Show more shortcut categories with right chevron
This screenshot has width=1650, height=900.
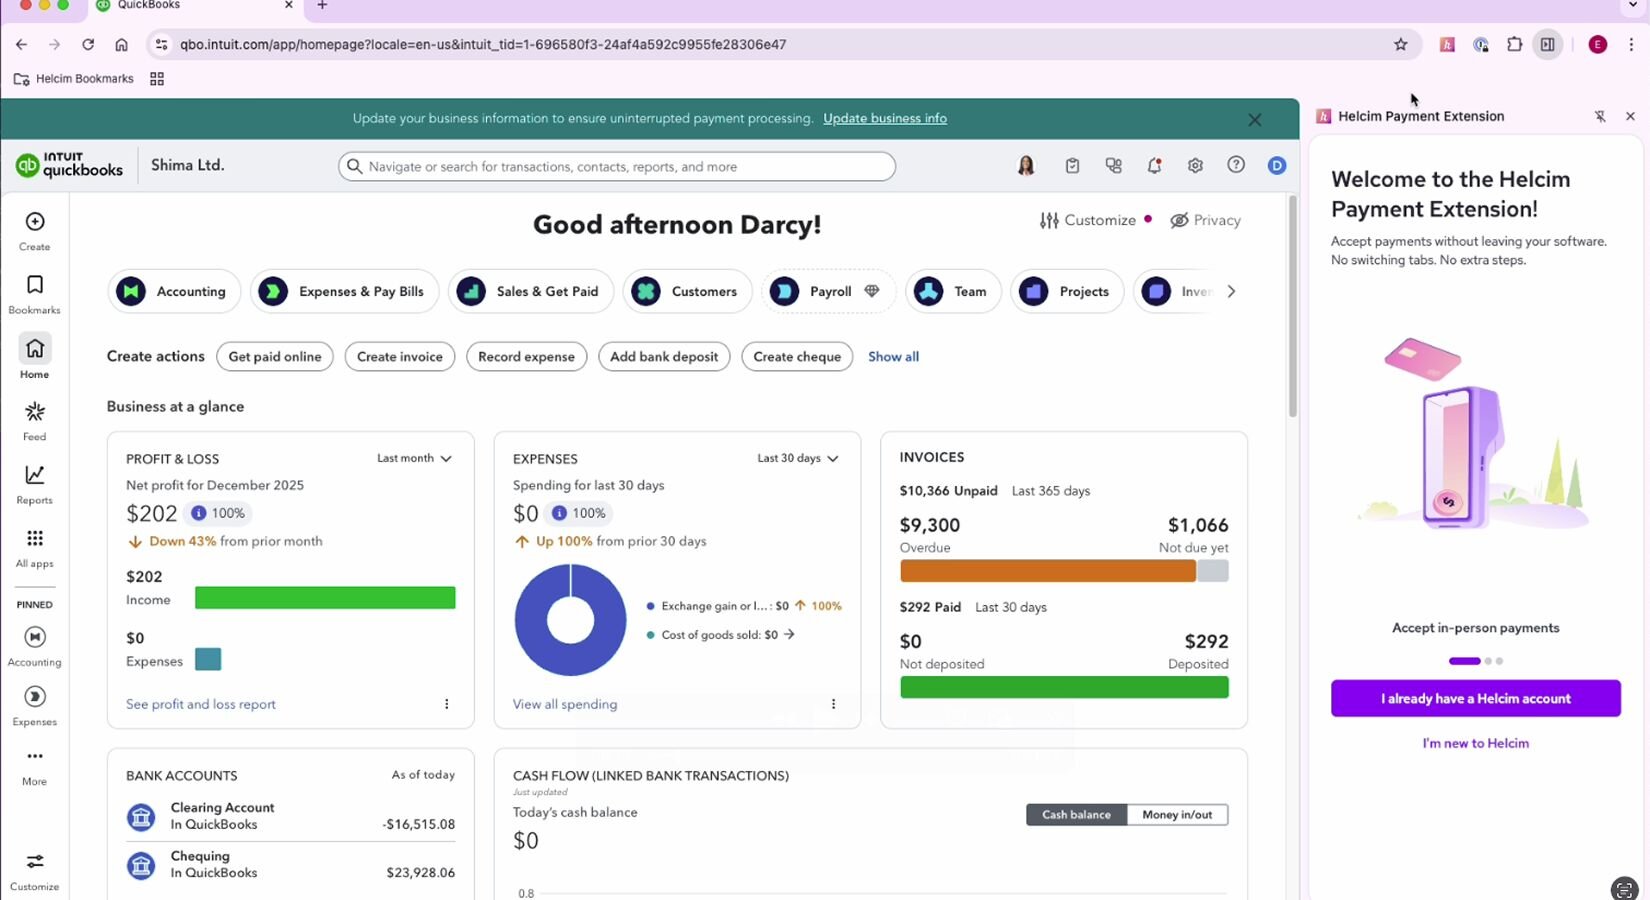tap(1231, 291)
